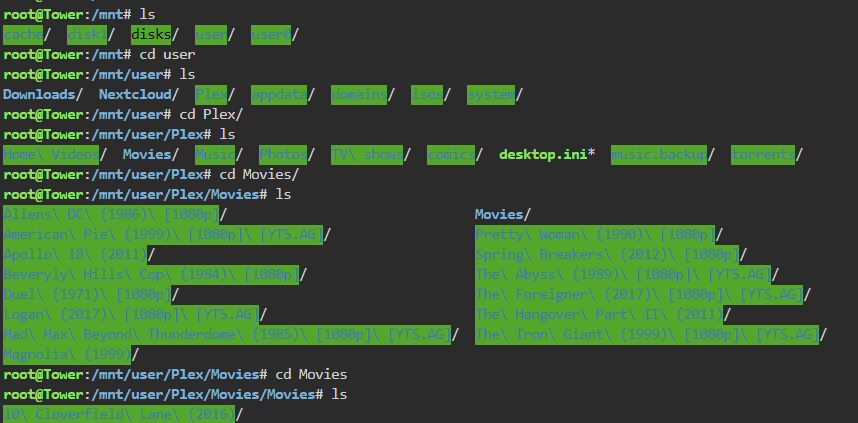The image size is (858, 423).
Task: Click the nested Movies/ directory in listing
Action: [x=502, y=215]
